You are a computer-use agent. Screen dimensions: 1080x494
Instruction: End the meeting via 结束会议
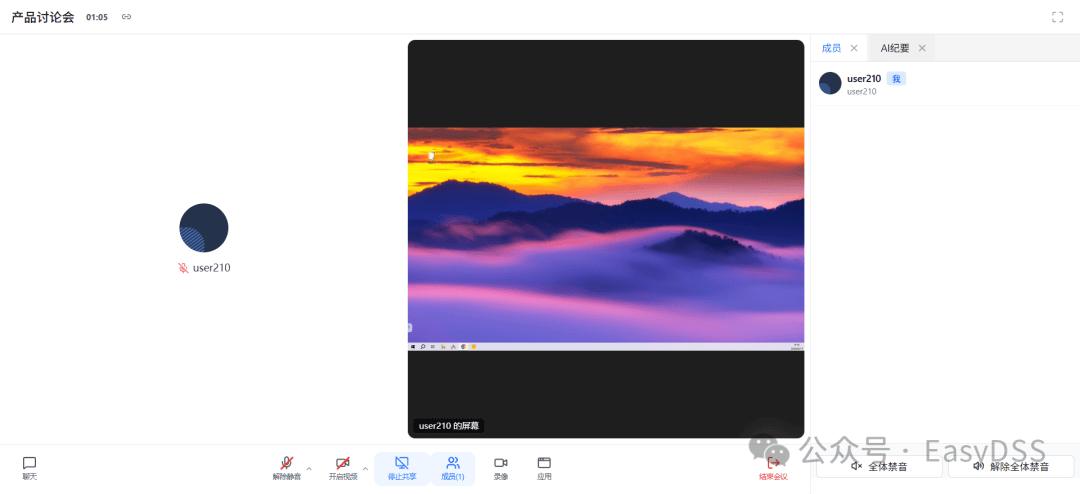click(773, 469)
